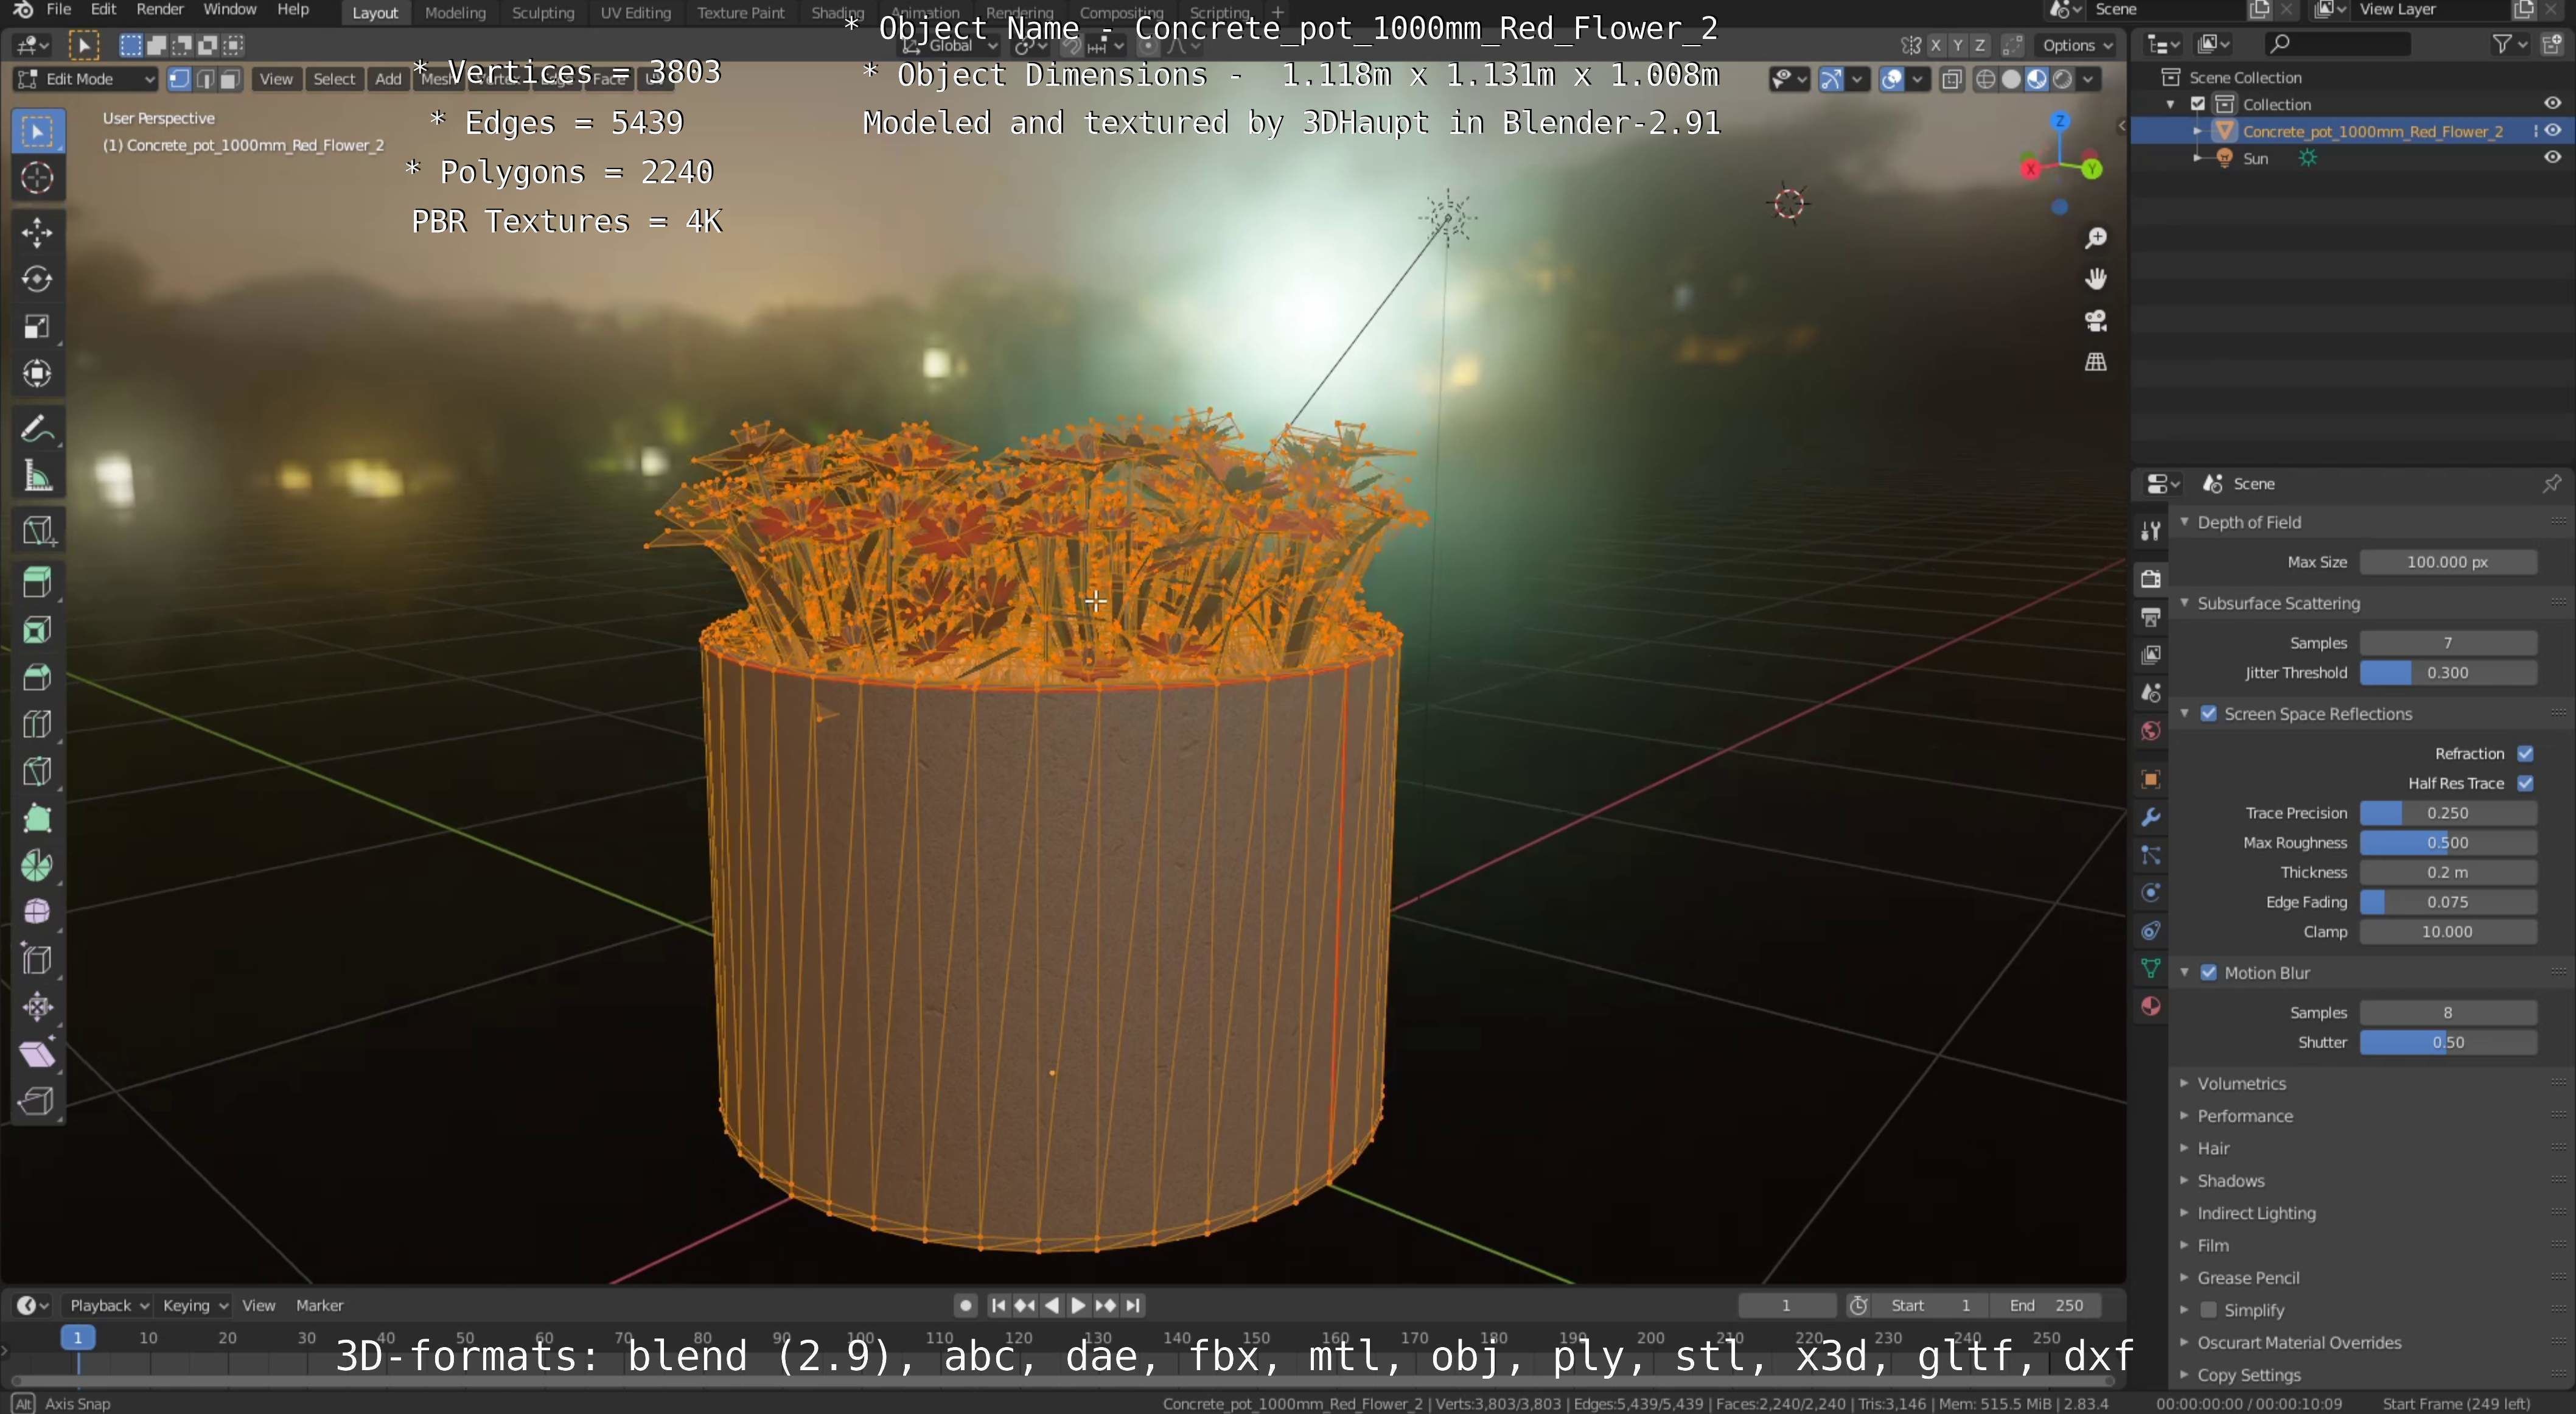Select the Annotate tool

[x=37, y=429]
